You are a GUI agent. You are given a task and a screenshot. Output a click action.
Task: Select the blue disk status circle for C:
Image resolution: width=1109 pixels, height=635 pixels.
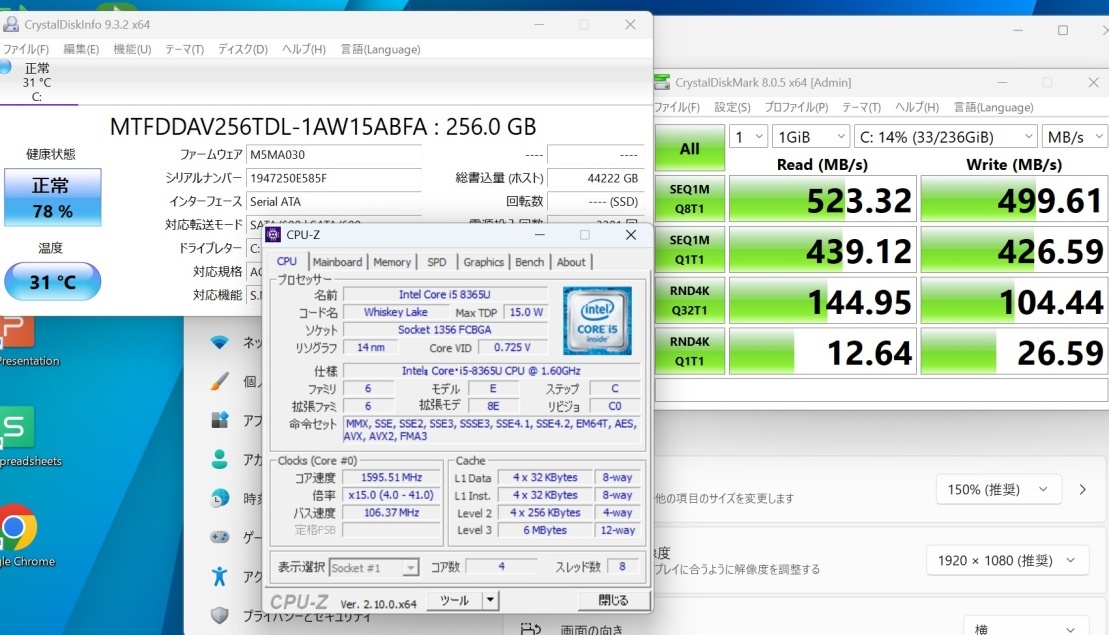[x=5, y=67]
